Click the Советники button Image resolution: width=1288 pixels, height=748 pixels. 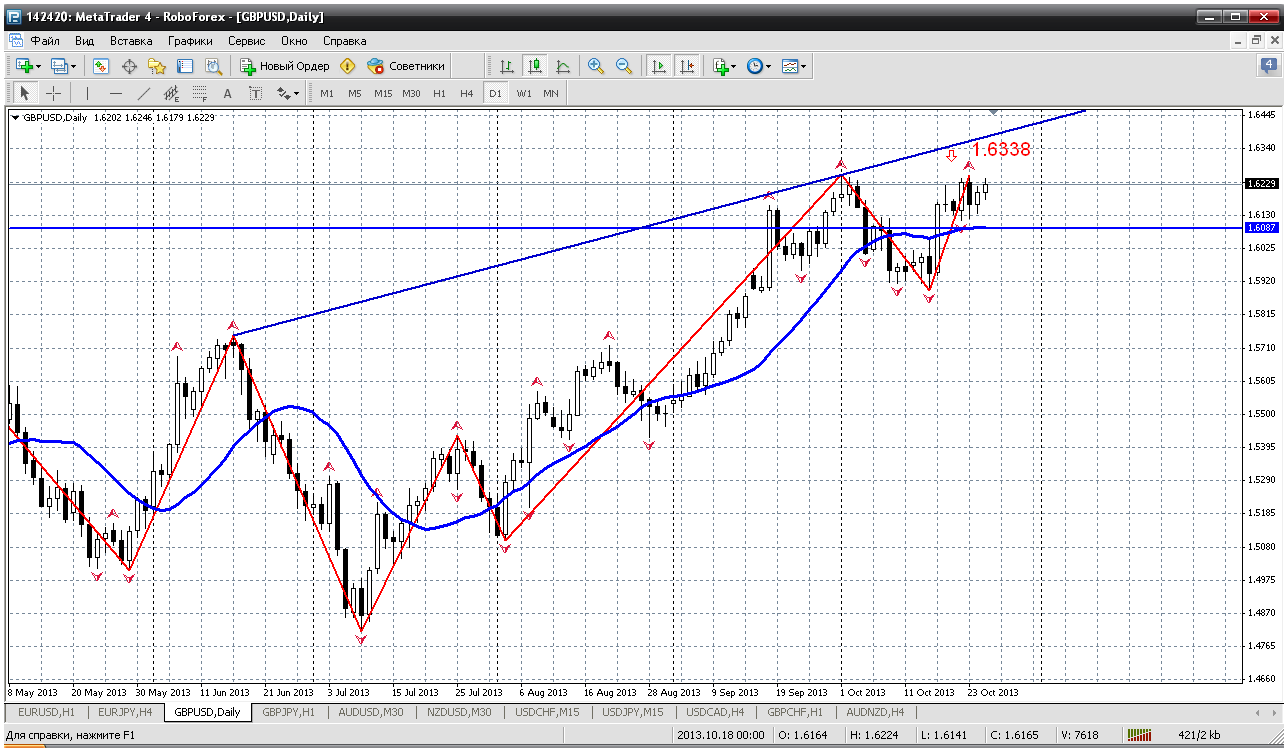(406, 66)
